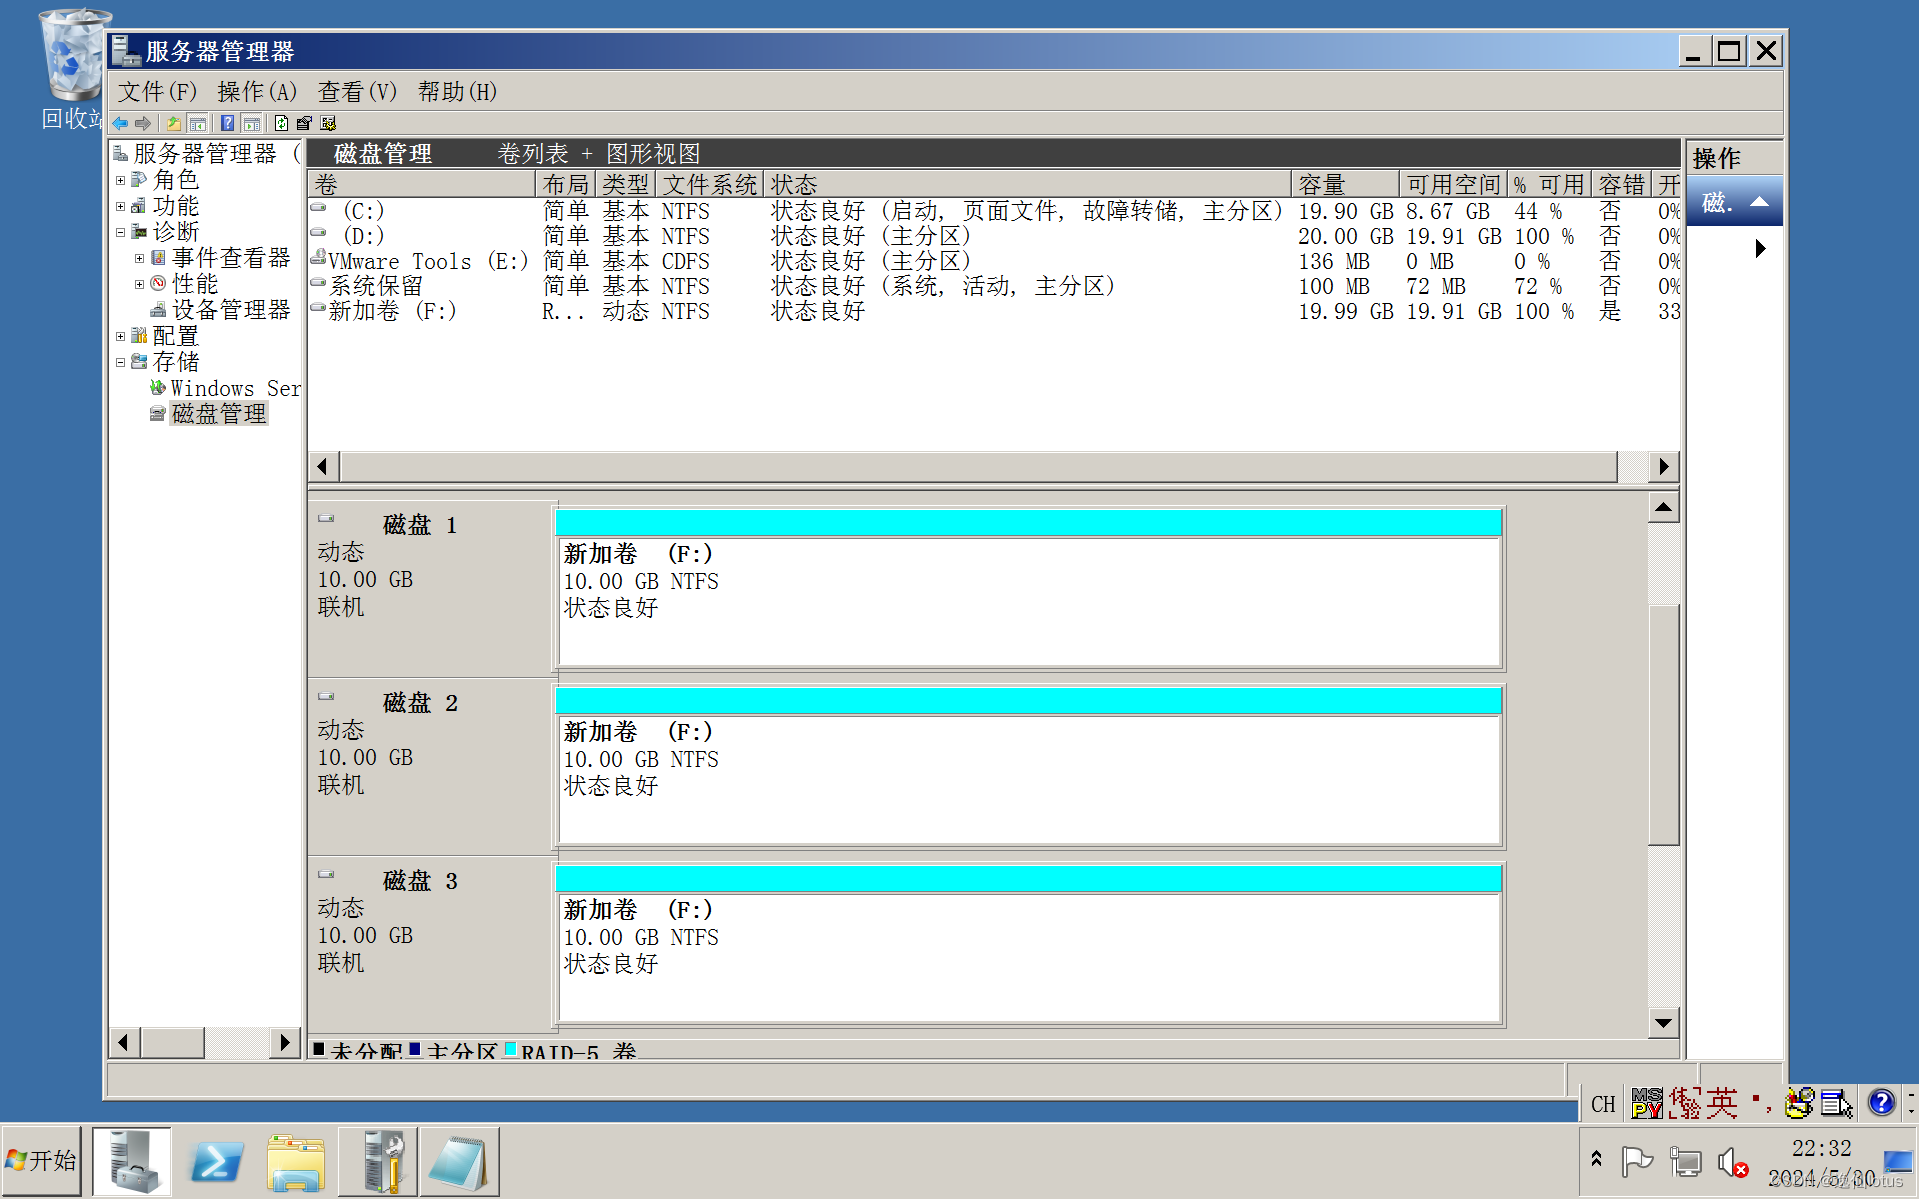Toggle show/hide console tree toolbar icon
1919x1199 pixels.
(x=198, y=123)
